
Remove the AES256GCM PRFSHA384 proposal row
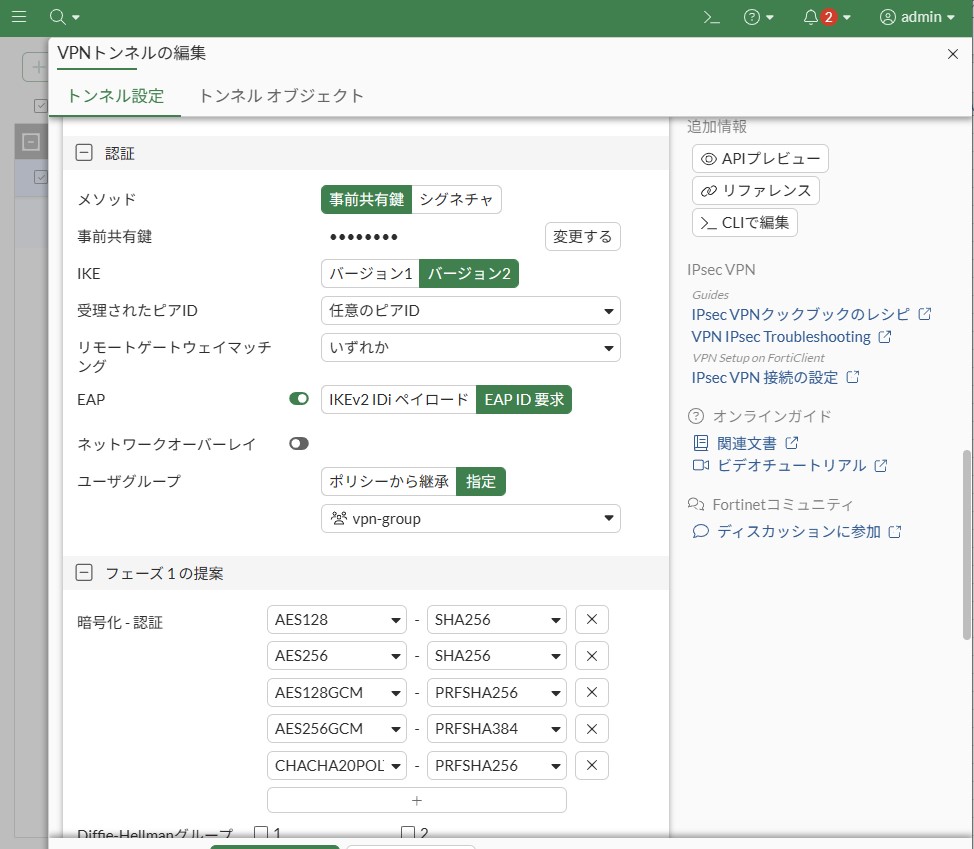tap(591, 729)
